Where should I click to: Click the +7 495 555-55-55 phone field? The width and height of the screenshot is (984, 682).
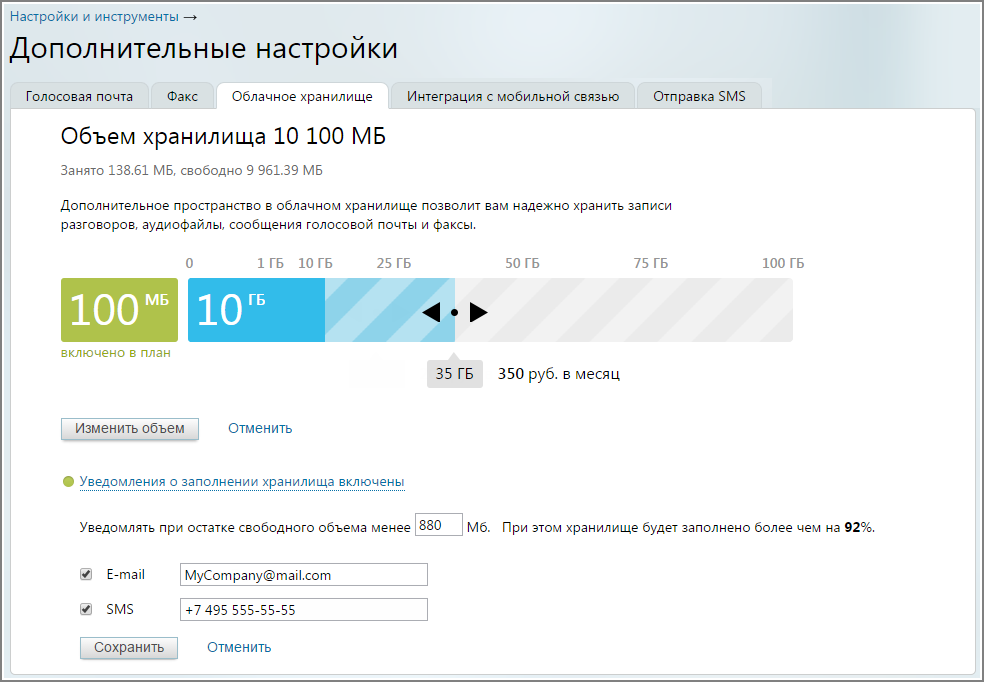tap(304, 610)
